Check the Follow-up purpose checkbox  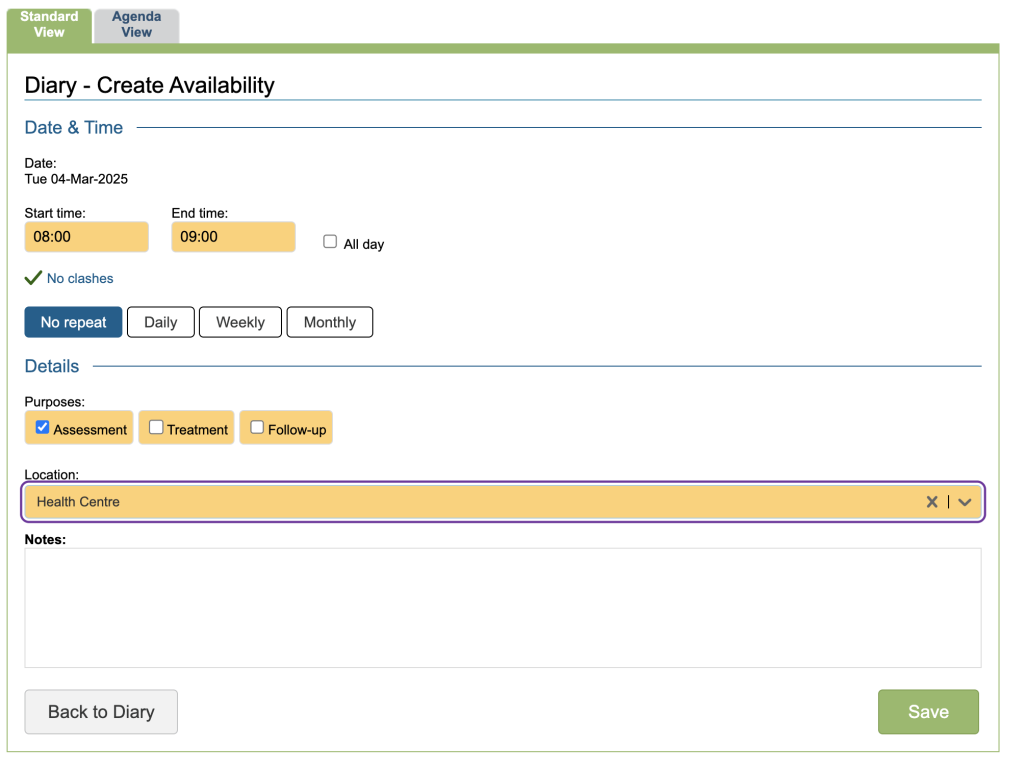coord(257,427)
